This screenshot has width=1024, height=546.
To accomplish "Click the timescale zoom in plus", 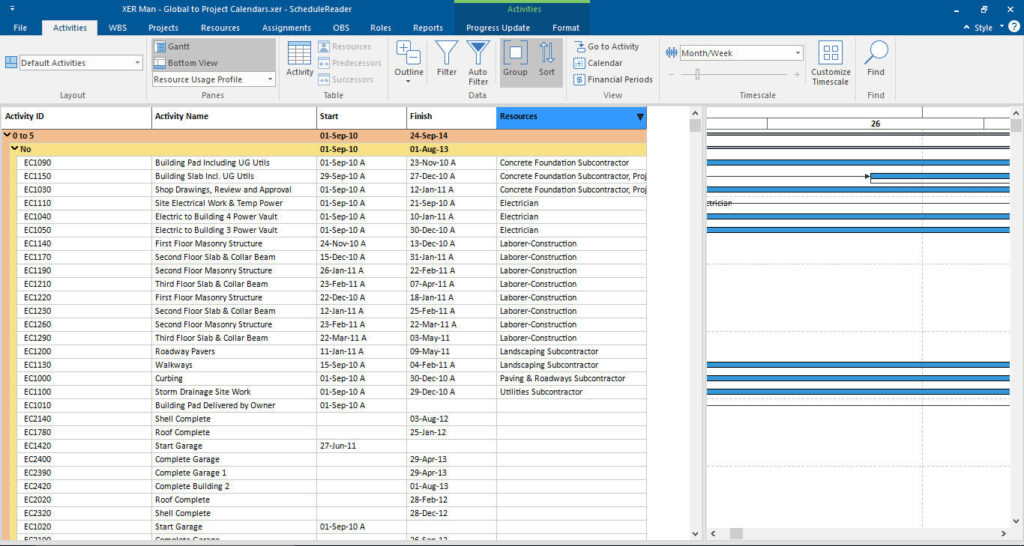I will pyautogui.click(x=797, y=75).
